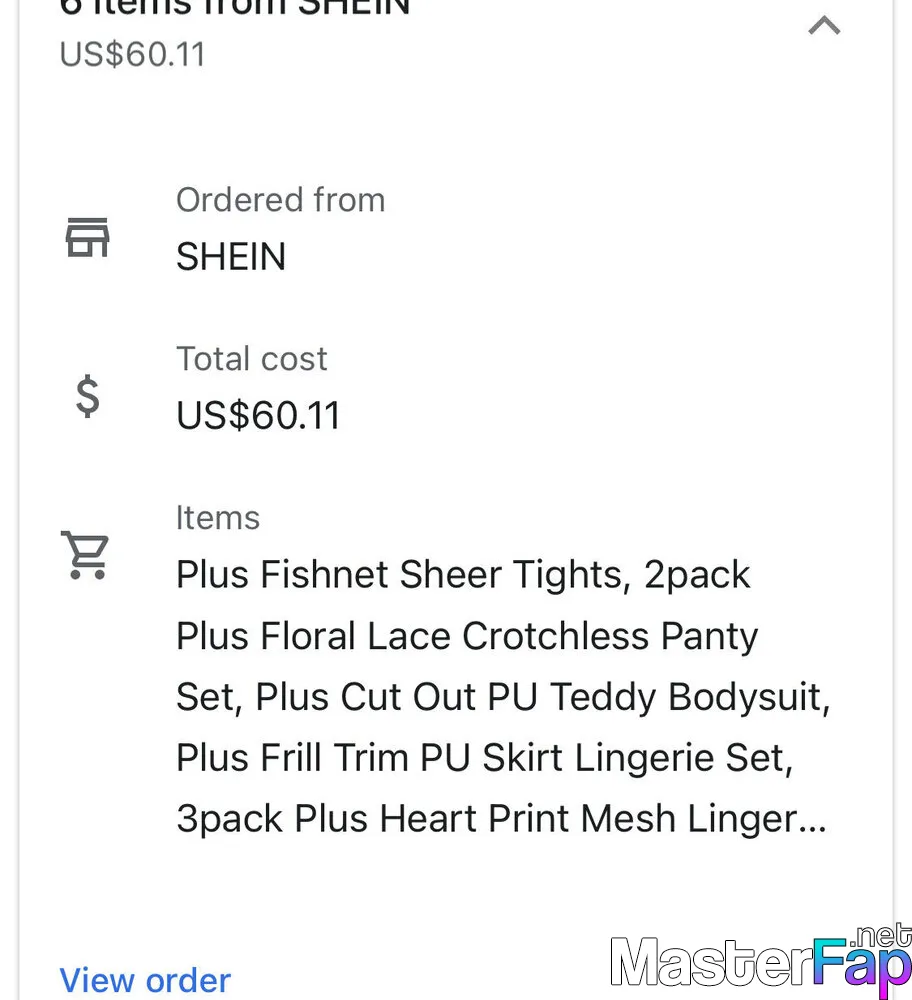Click the '.net' part of watermark
This screenshot has height=1000, width=912.
tap(881, 936)
